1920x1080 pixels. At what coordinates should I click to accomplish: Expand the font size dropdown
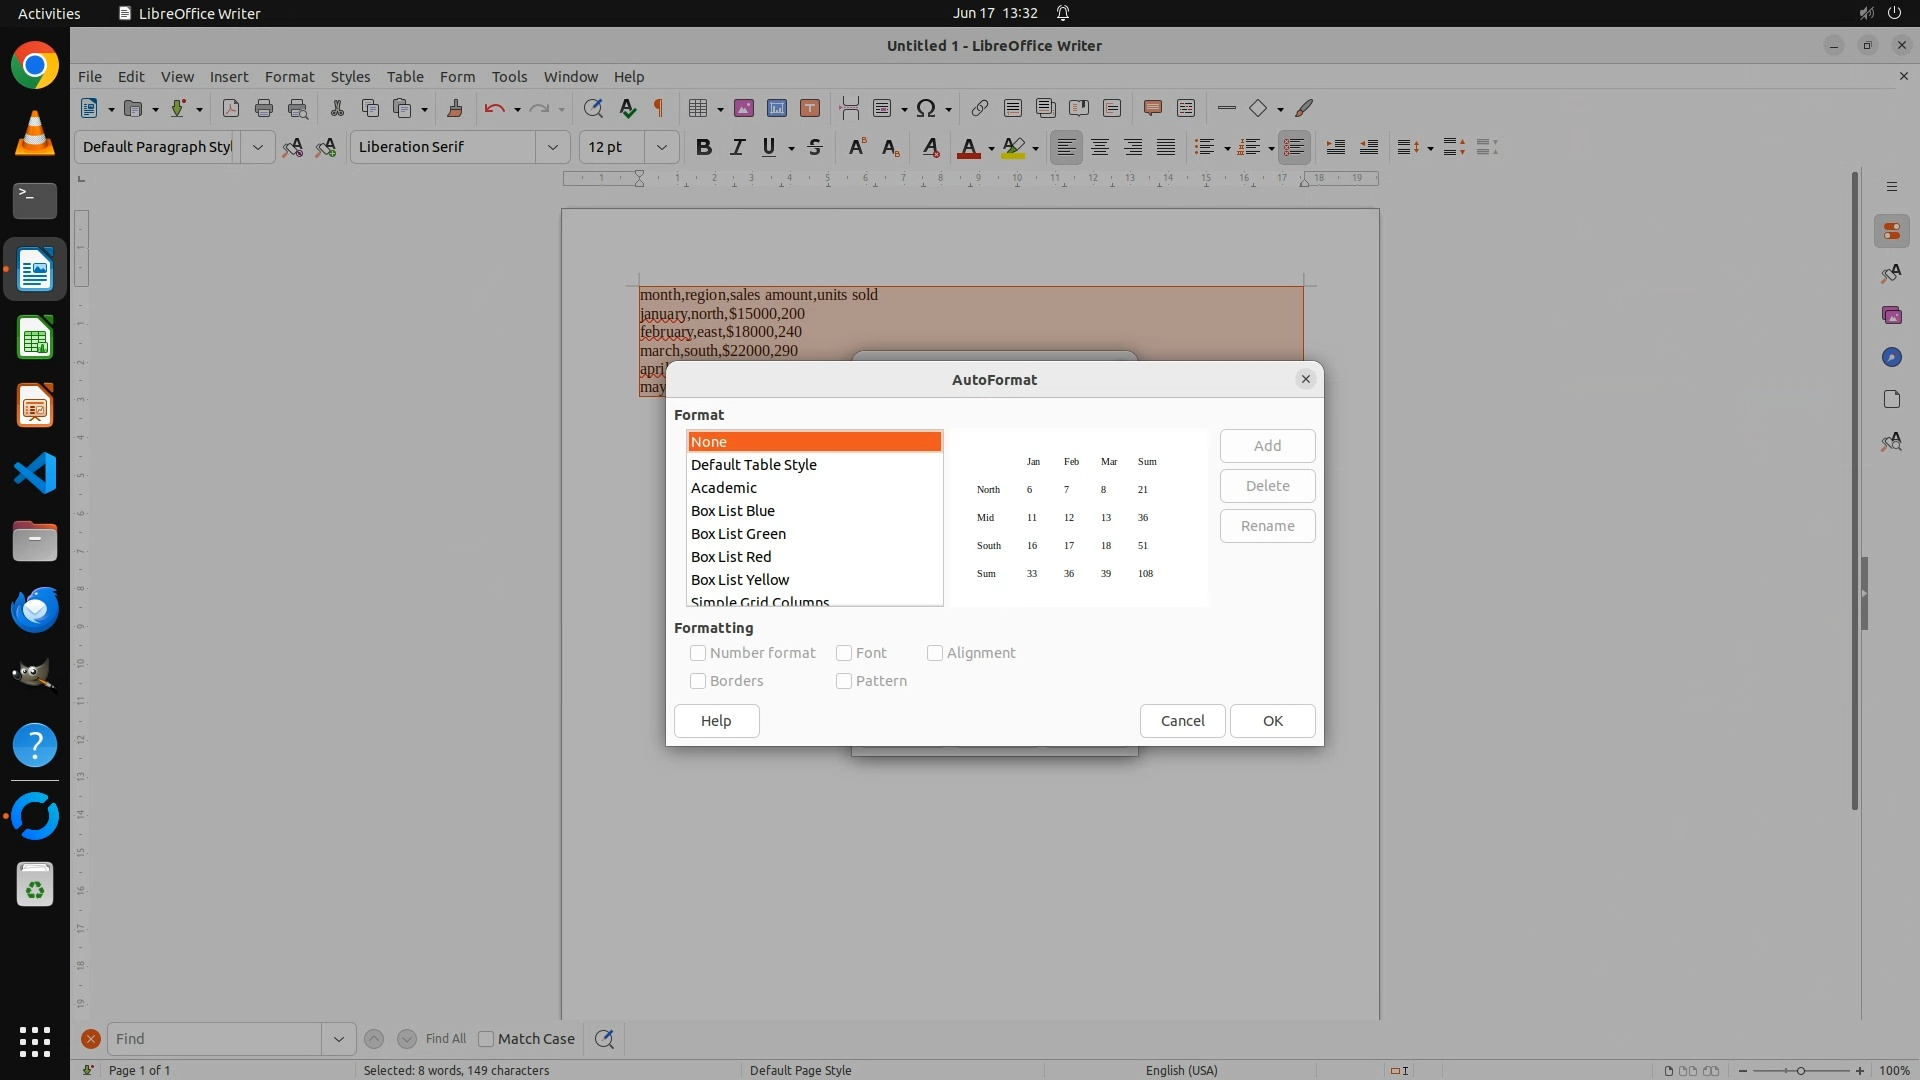[x=661, y=147]
